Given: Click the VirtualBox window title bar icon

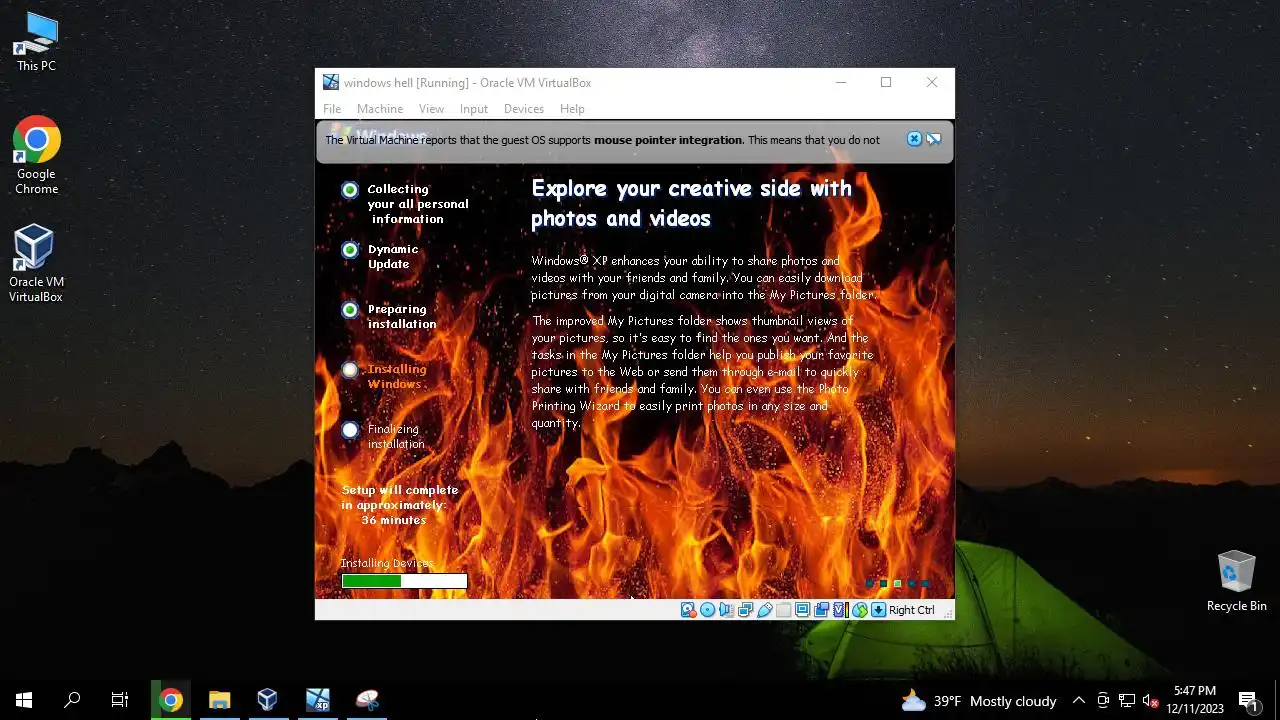Looking at the screenshot, I should [330, 82].
